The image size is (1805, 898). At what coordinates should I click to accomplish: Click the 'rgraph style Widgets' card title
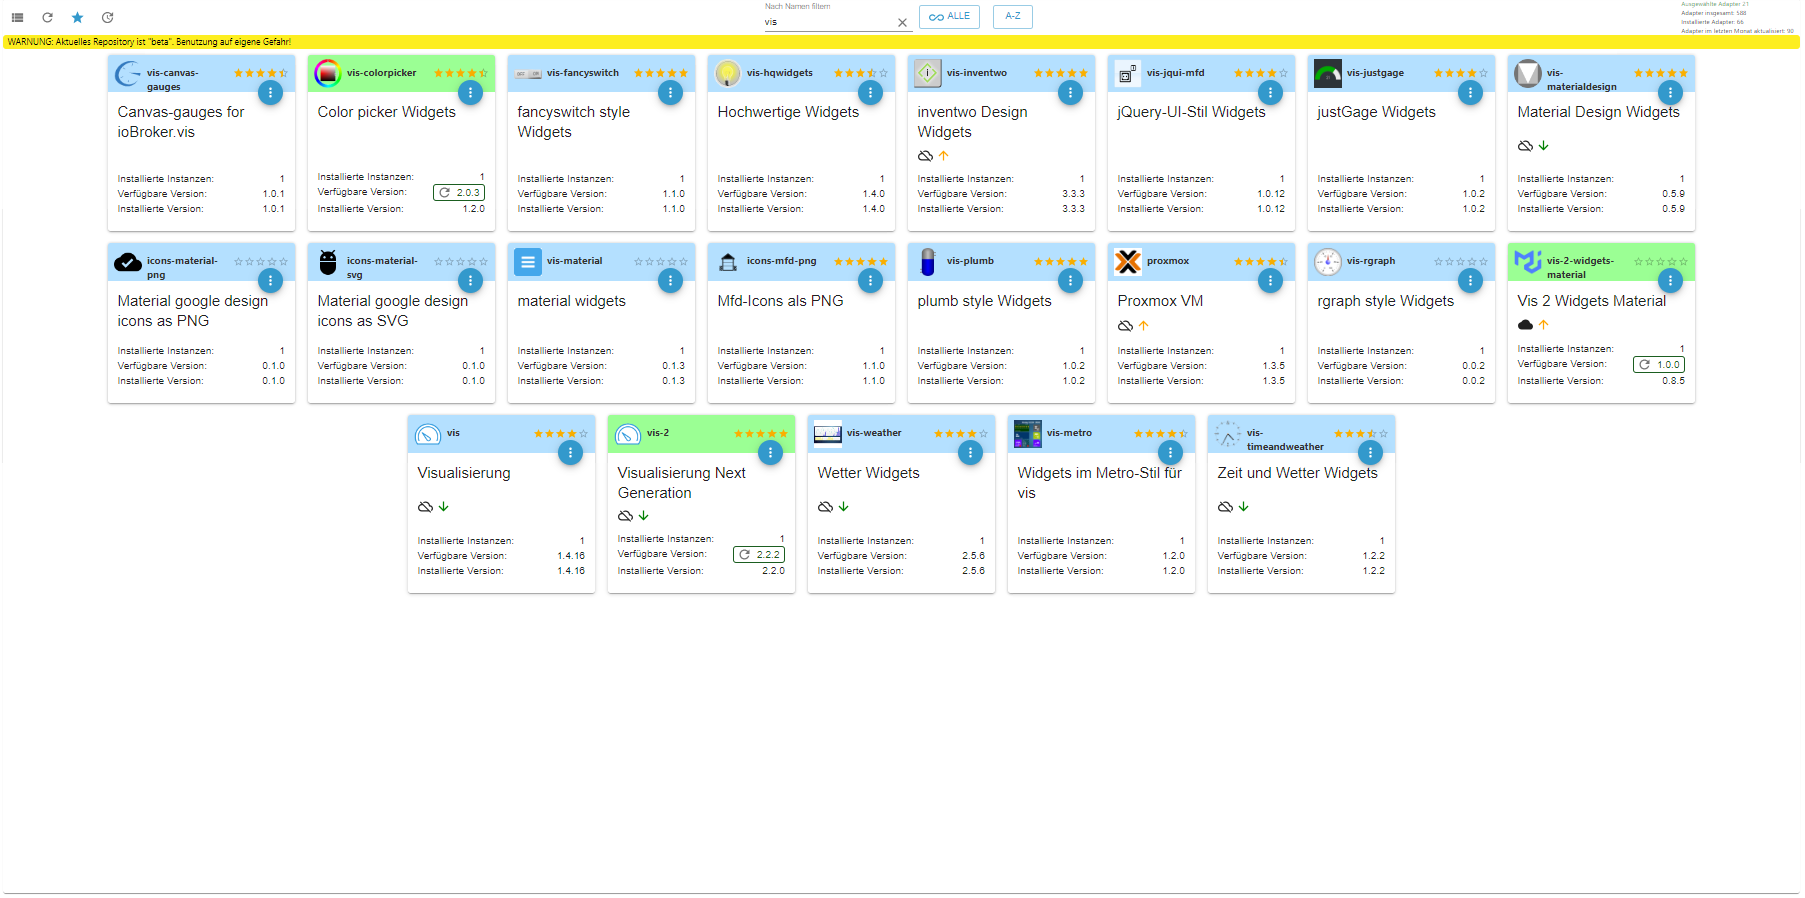1385,301
